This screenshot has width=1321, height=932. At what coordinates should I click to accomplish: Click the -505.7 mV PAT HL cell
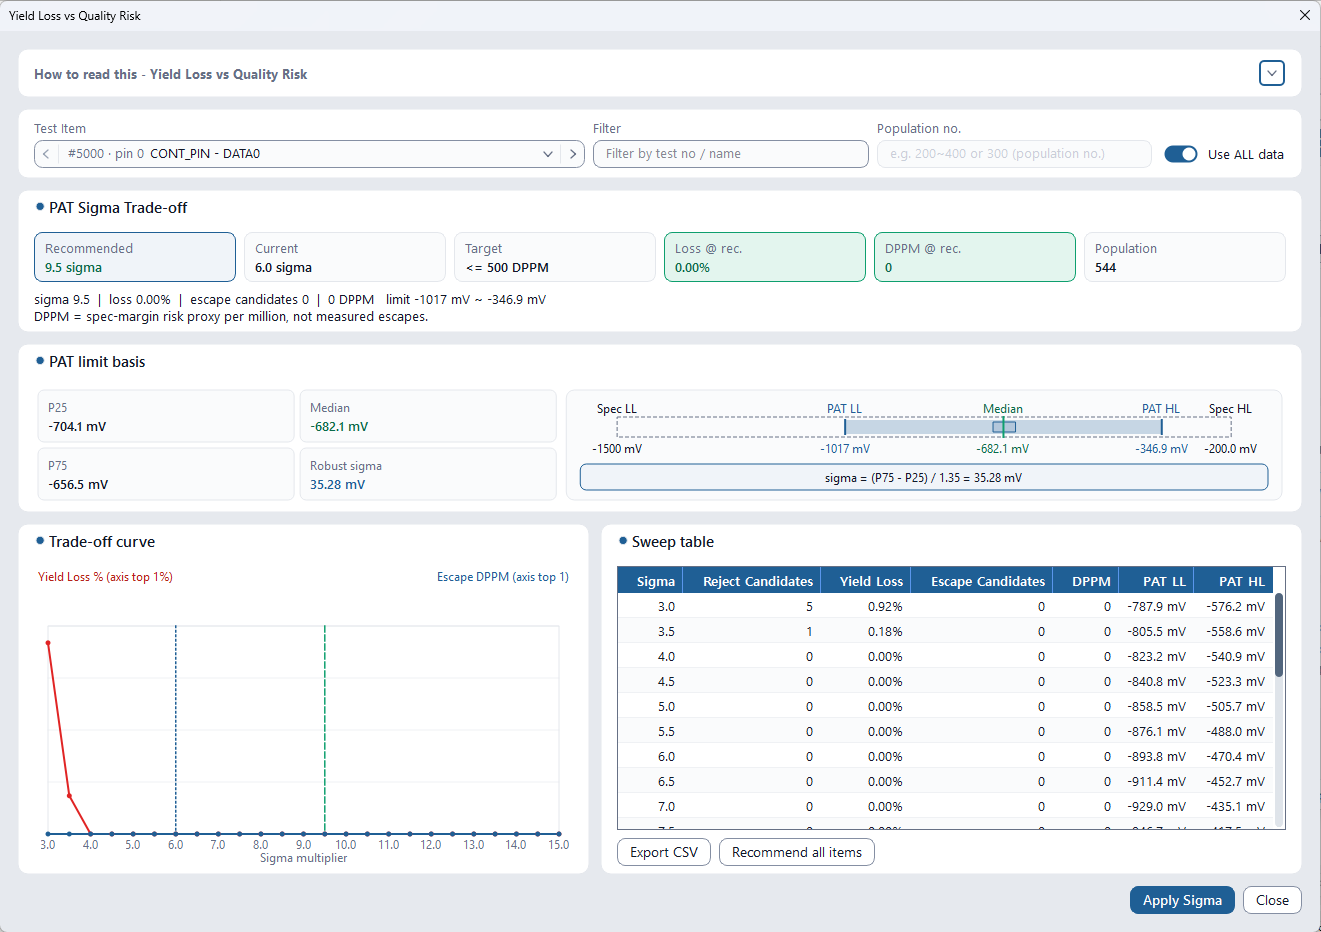pos(1235,707)
